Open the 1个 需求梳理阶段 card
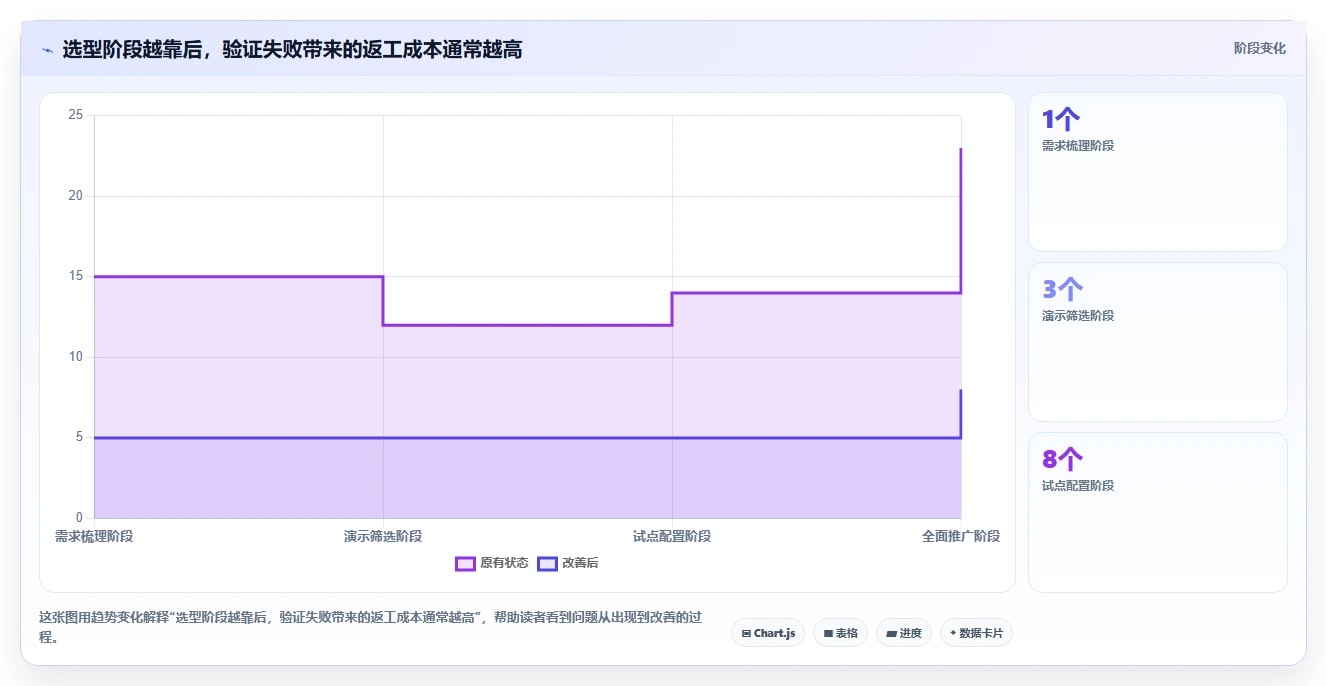The height and width of the screenshot is (686, 1327). point(1158,172)
